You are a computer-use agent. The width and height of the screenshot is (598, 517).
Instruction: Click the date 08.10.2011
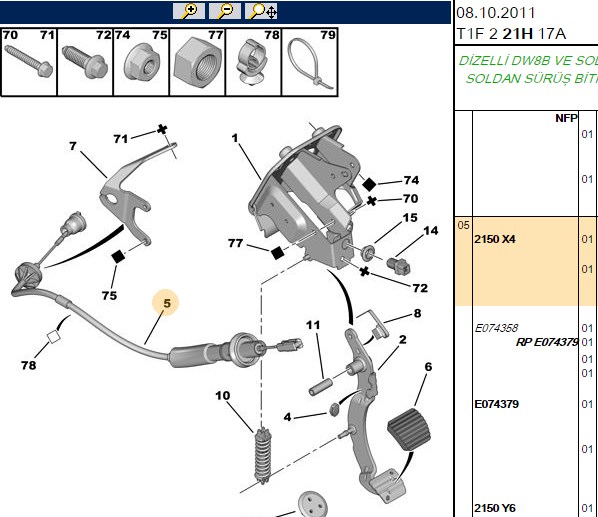point(496,13)
